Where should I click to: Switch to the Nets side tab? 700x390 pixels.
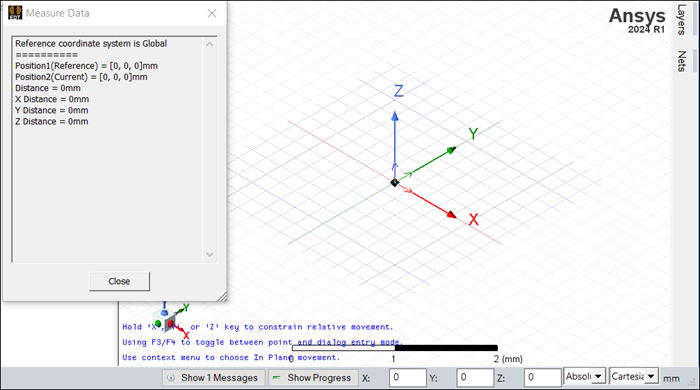pyautogui.click(x=681, y=61)
